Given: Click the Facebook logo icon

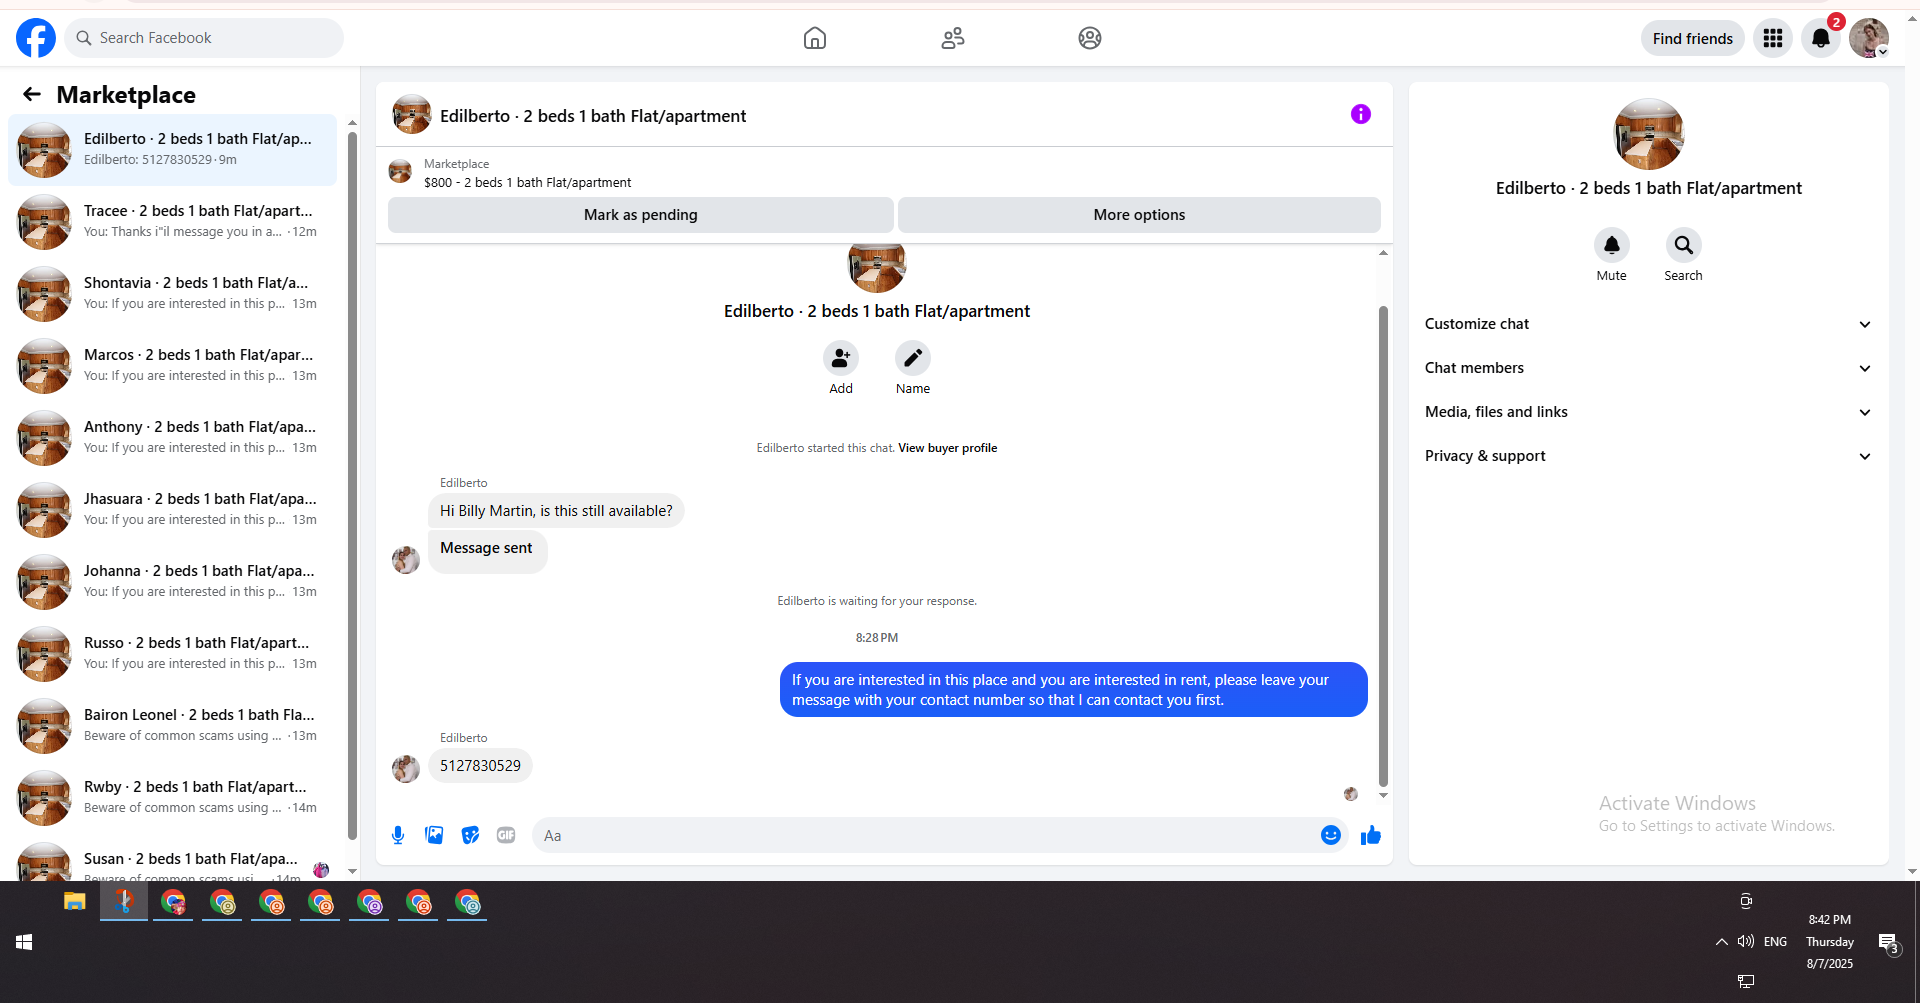Looking at the screenshot, I should [x=36, y=38].
